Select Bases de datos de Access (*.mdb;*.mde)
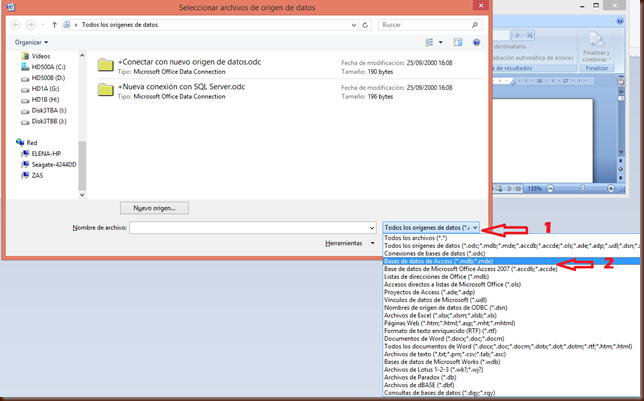 pyautogui.click(x=511, y=261)
